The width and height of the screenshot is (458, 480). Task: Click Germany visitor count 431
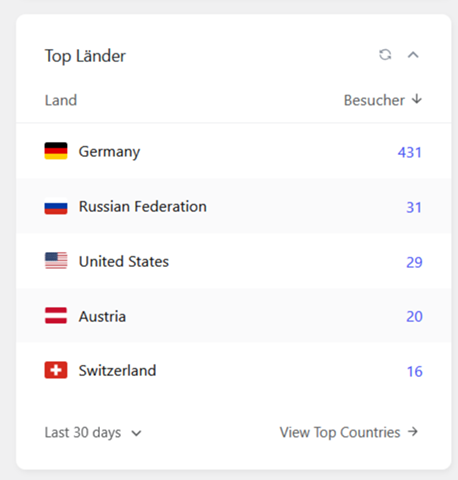click(x=410, y=152)
